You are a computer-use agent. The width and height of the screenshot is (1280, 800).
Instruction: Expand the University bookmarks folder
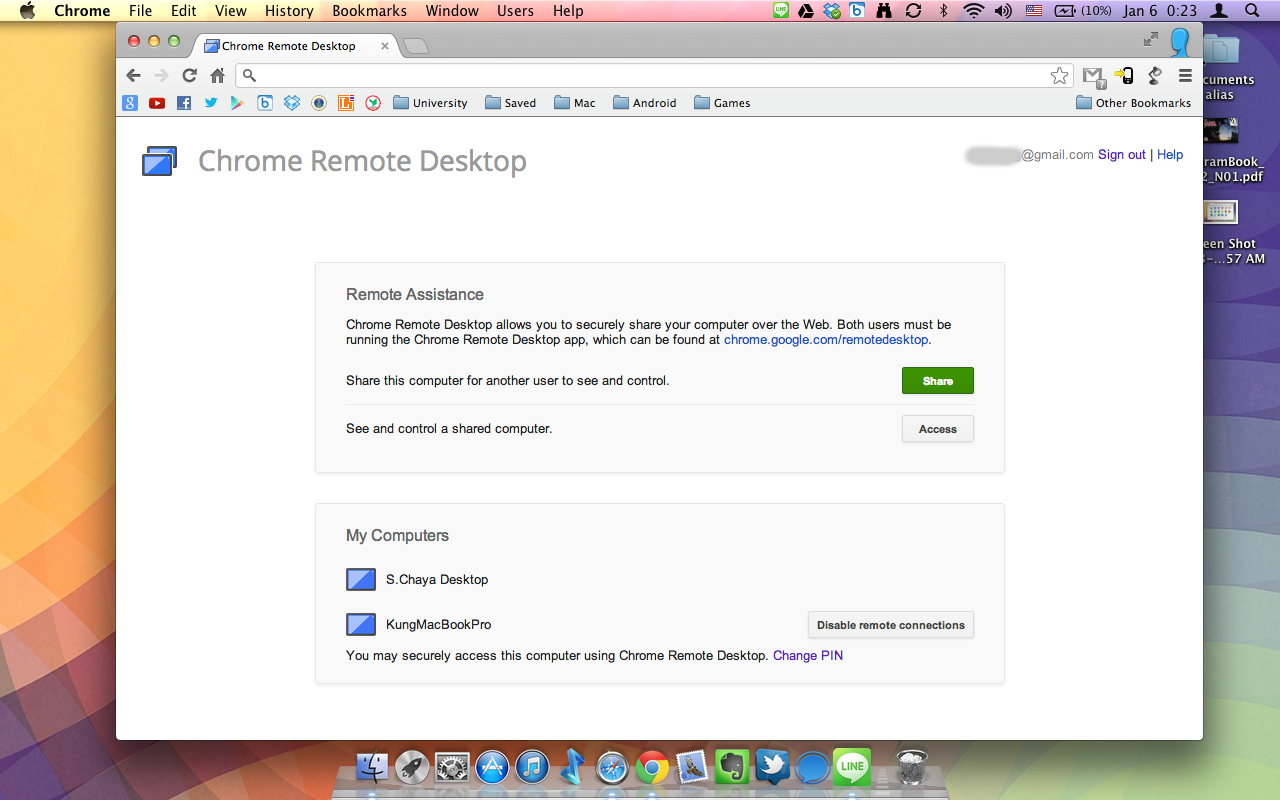[430, 103]
